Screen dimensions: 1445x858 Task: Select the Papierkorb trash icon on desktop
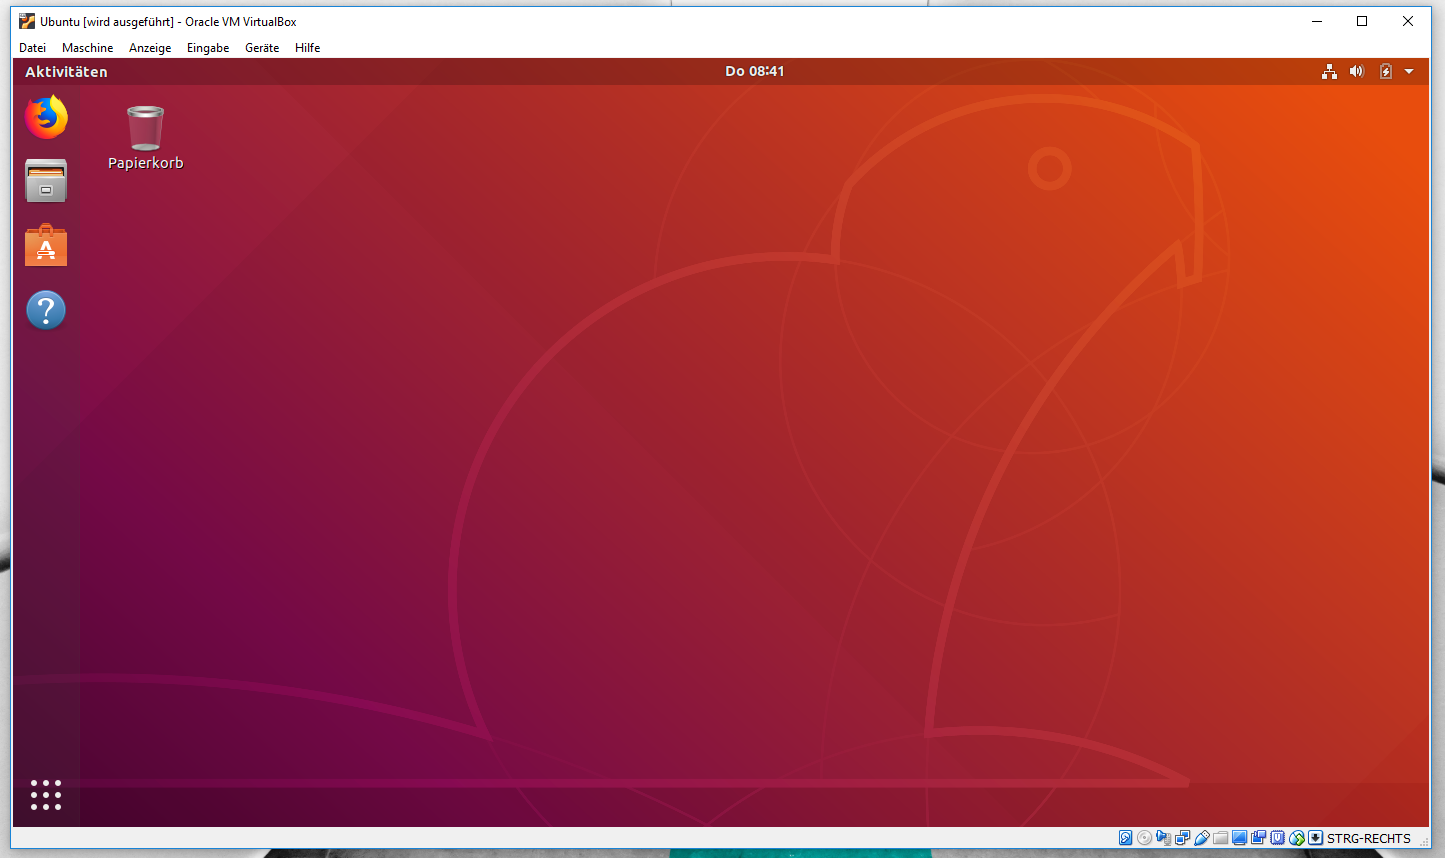click(145, 138)
